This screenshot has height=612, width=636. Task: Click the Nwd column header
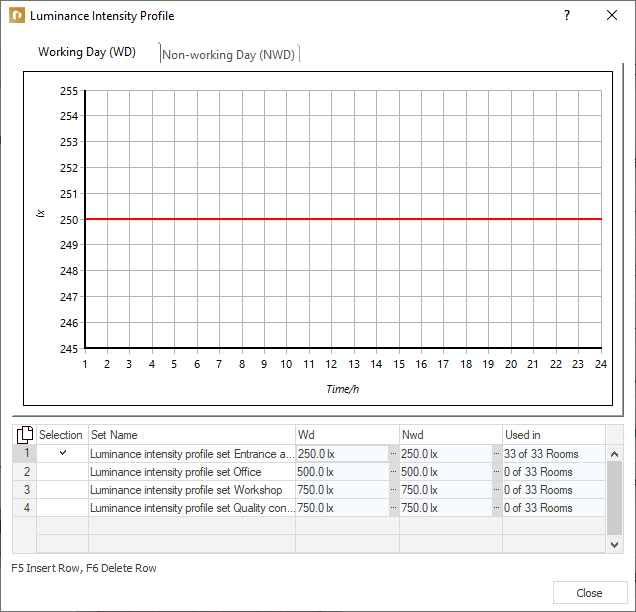click(451, 435)
